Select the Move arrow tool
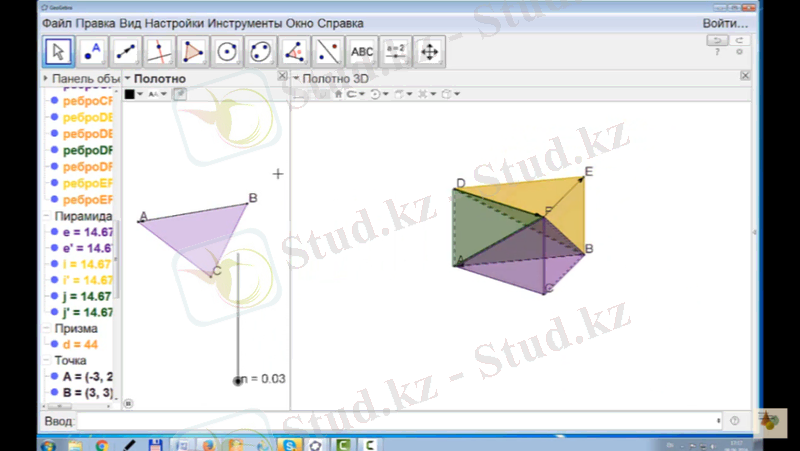The image size is (800, 451). [59, 51]
